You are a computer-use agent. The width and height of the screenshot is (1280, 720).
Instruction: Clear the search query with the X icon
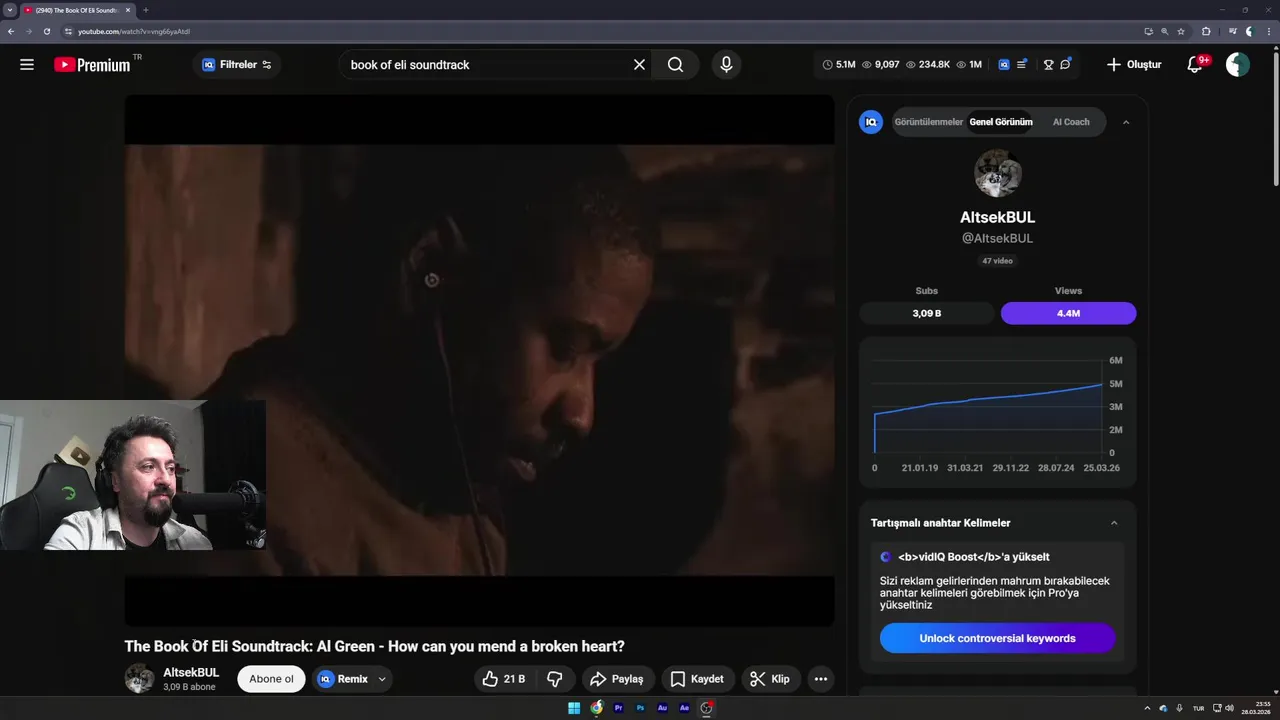click(639, 65)
